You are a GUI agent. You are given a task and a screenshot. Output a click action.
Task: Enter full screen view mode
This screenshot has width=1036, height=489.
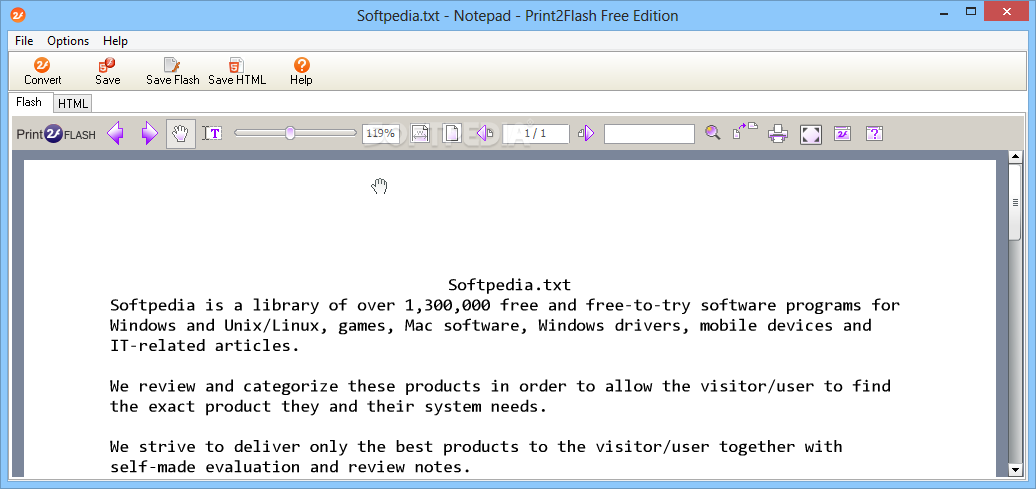coord(810,134)
